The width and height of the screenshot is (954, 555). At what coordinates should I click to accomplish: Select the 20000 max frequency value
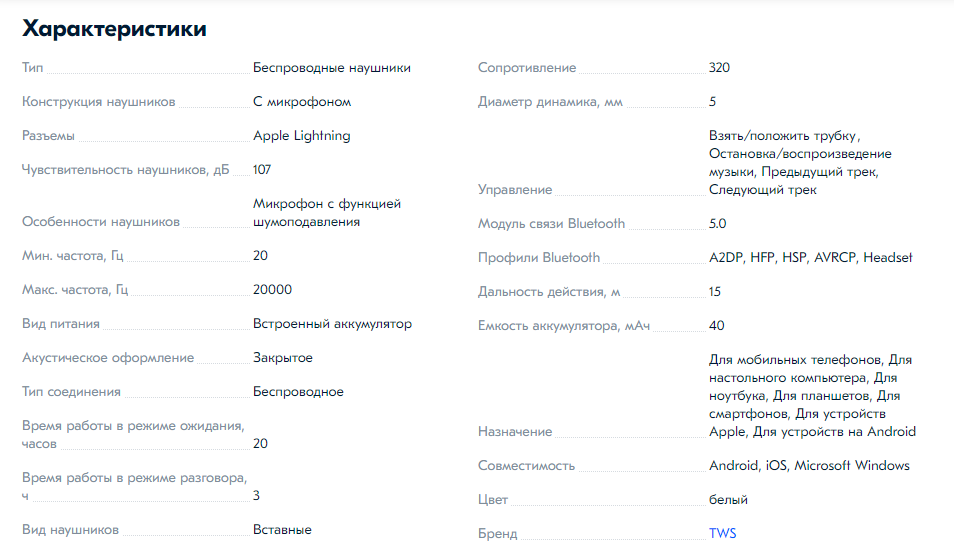pyautogui.click(x=273, y=290)
